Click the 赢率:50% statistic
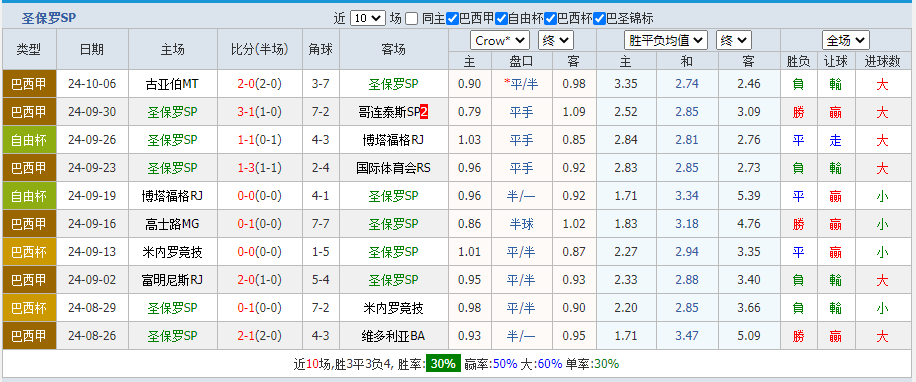Screen dimensions: 916x382 (491, 364)
